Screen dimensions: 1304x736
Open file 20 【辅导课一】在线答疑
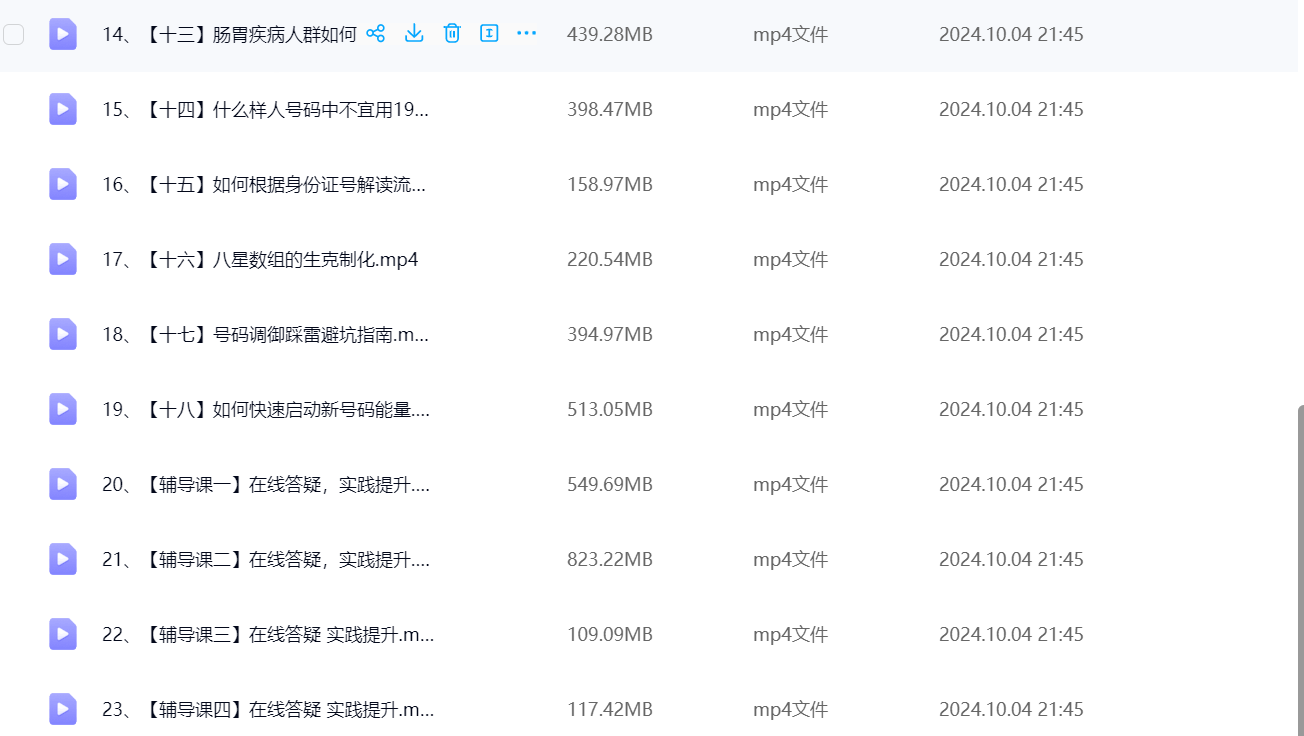[265, 484]
